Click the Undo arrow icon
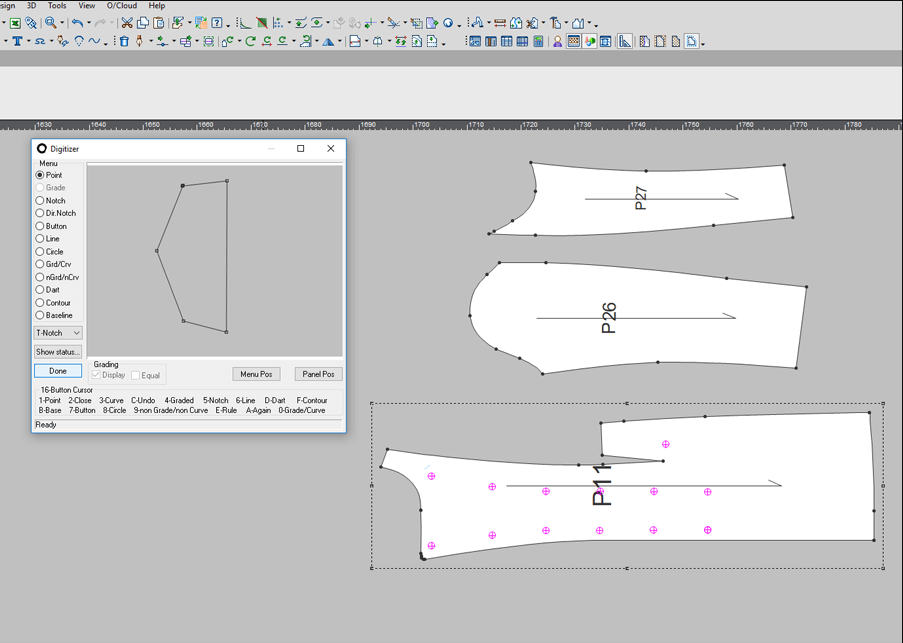This screenshot has width=903, height=643. 77,22
